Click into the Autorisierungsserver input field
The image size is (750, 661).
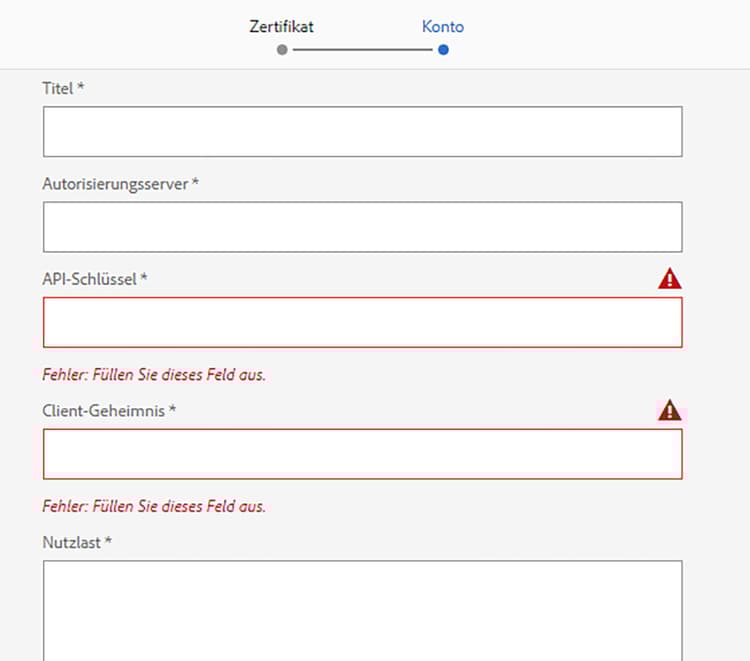tap(362, 227)
